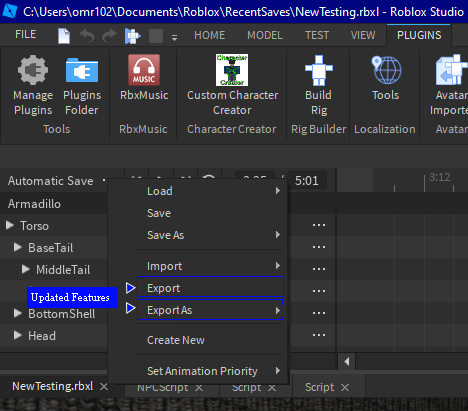This screenshot has width=468, height=411.
Task: Click the grey stop square icon
Action: coord(156,36)
